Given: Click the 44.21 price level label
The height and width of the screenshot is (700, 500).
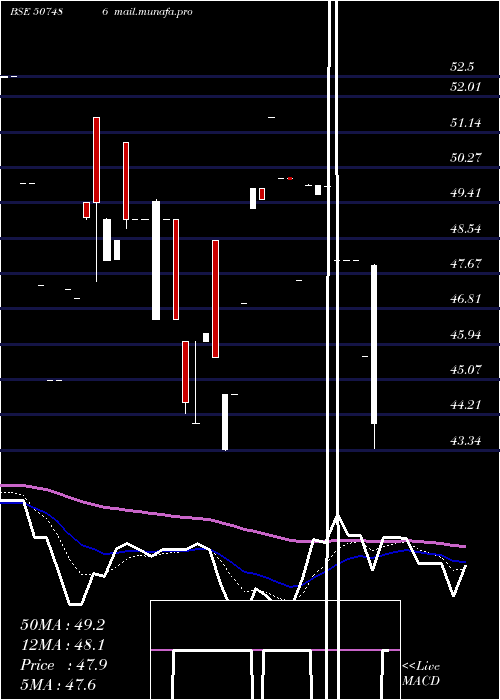Looking at the screenshot, I should click(x=466, y=405).
